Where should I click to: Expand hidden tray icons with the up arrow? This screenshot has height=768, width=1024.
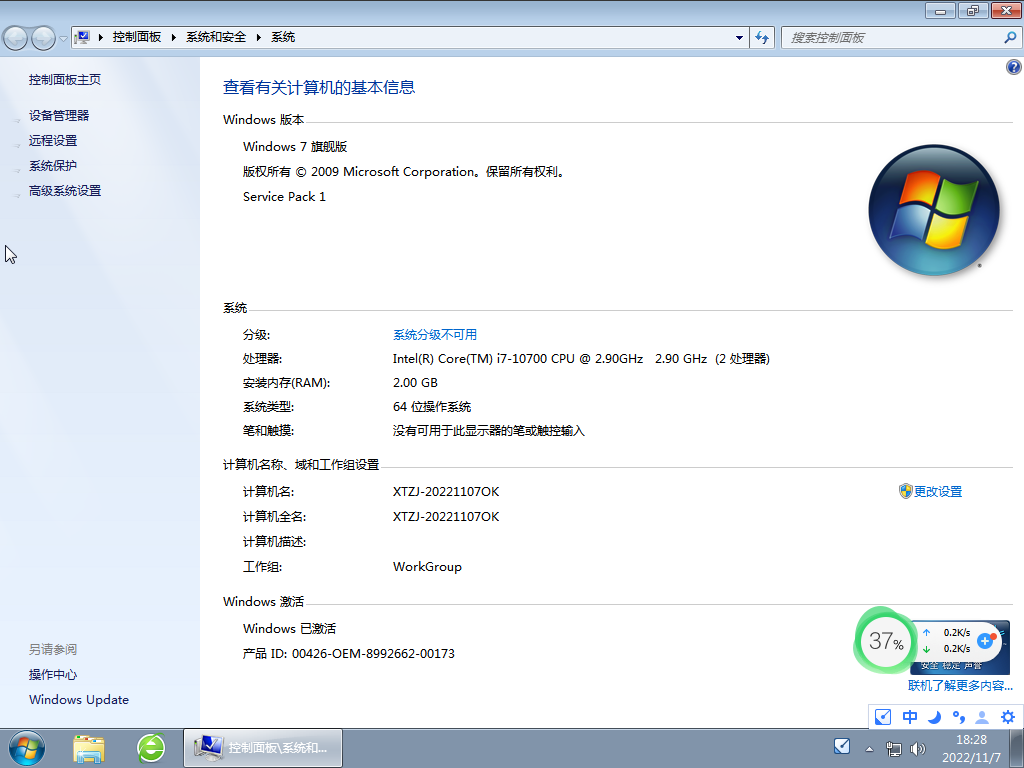click(869, 748)
